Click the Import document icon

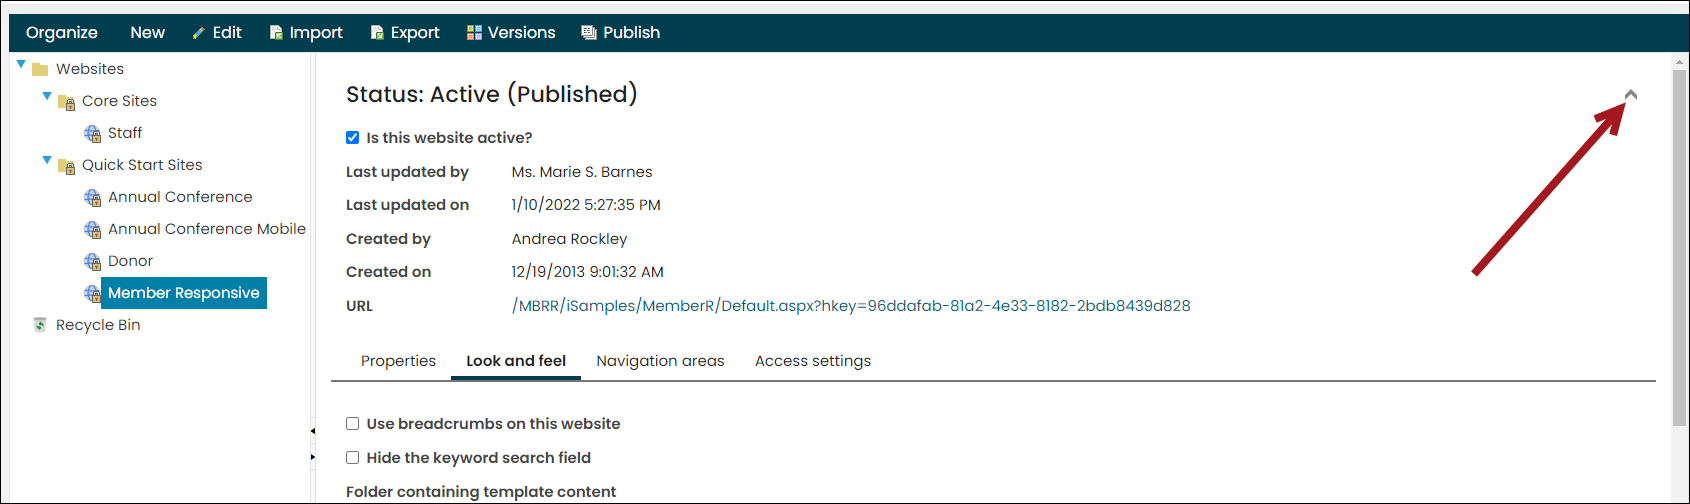[276, 33]
